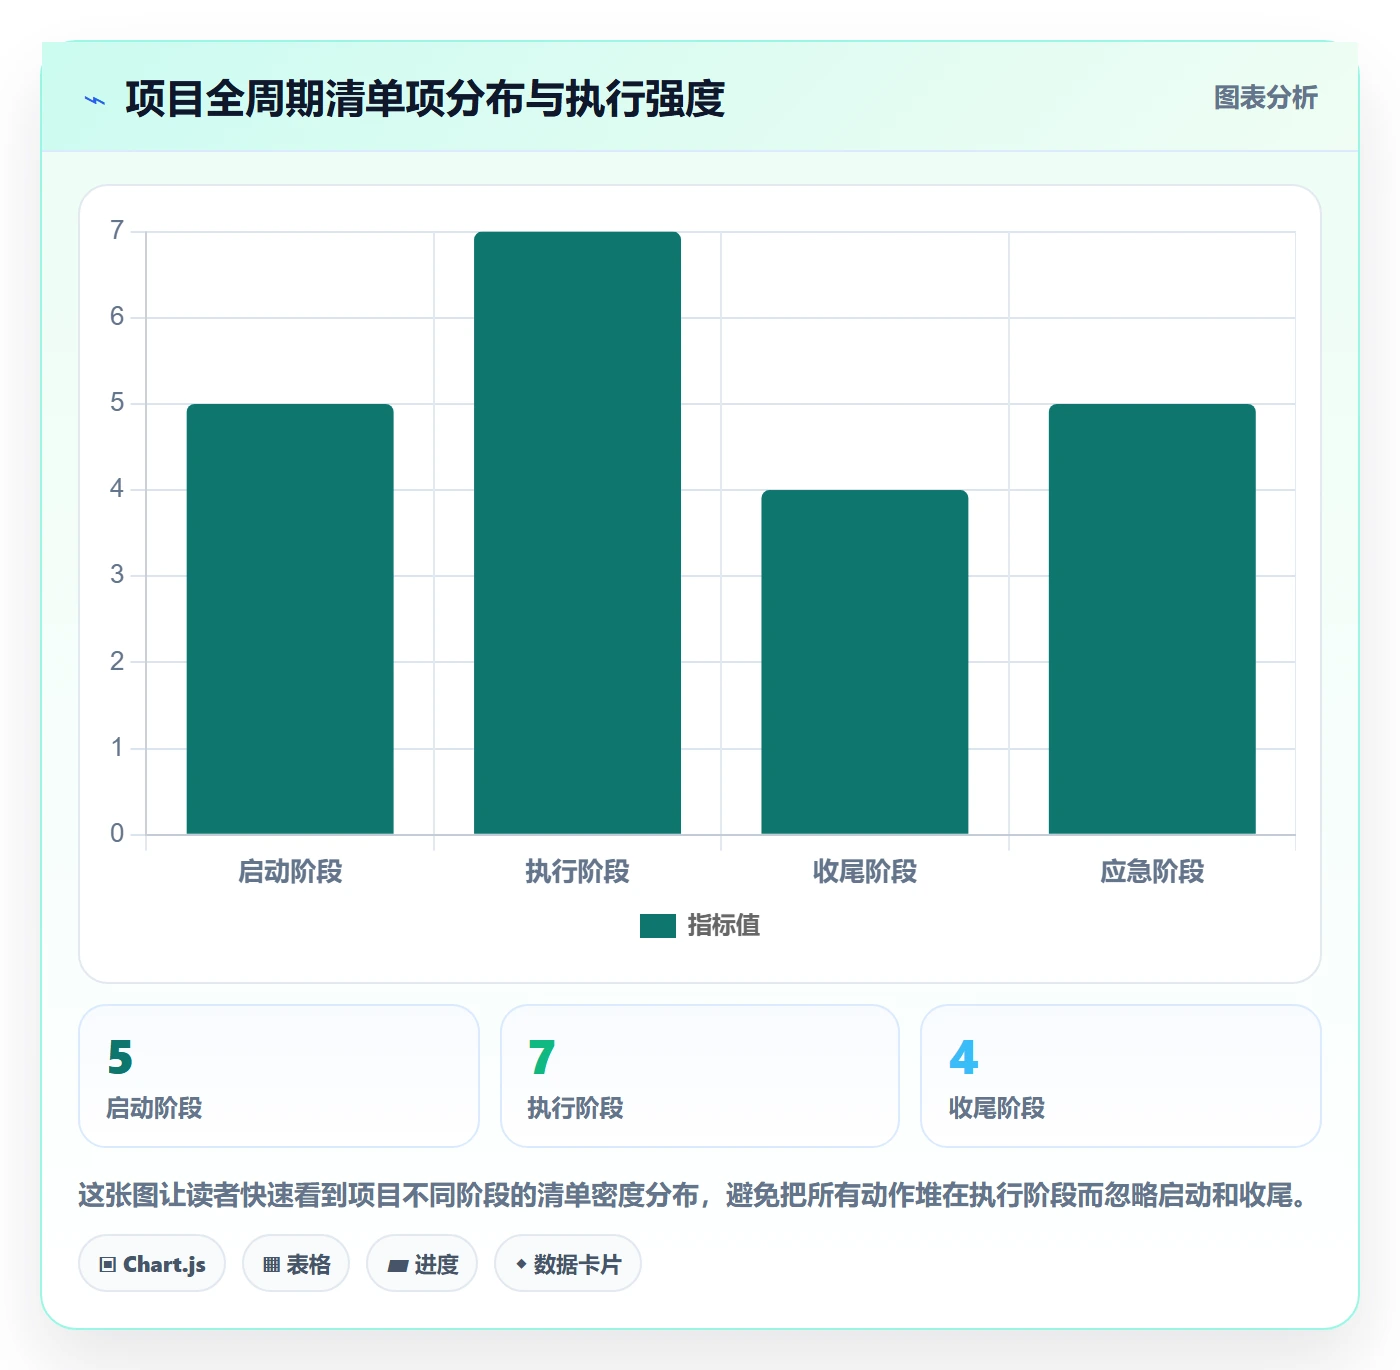Image resolution: width=1400 pixels, height=1370 pixels.
Task: Click the 收尾阶段 stat card value 4
Action: pyautogui.click(x=963, y=1057)
